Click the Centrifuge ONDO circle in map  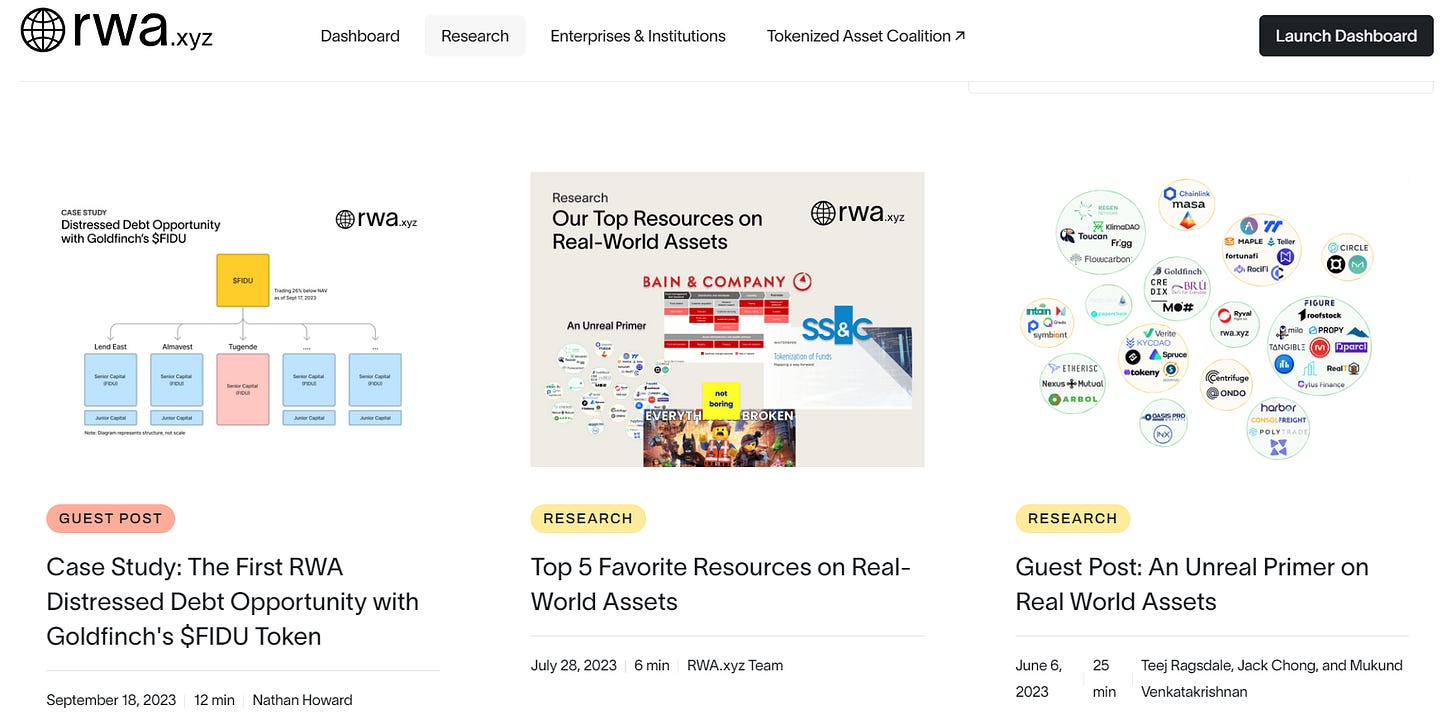pos(1226,385)
